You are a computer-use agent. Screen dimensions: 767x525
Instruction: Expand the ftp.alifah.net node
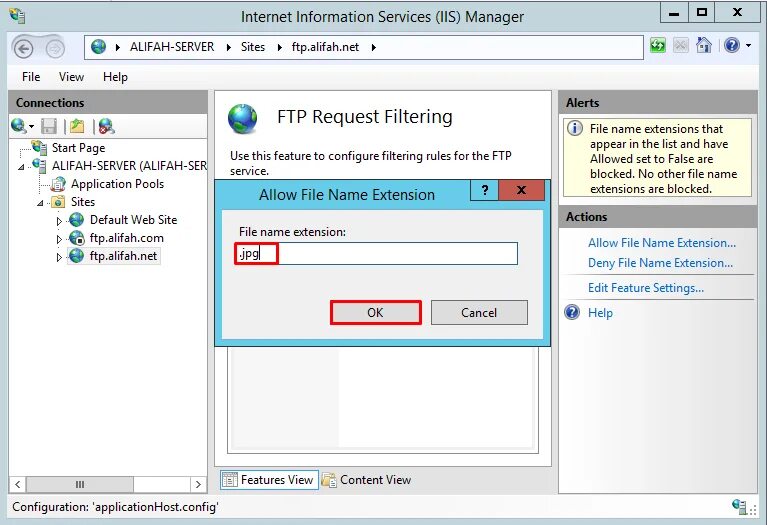[x=59, y=257]
